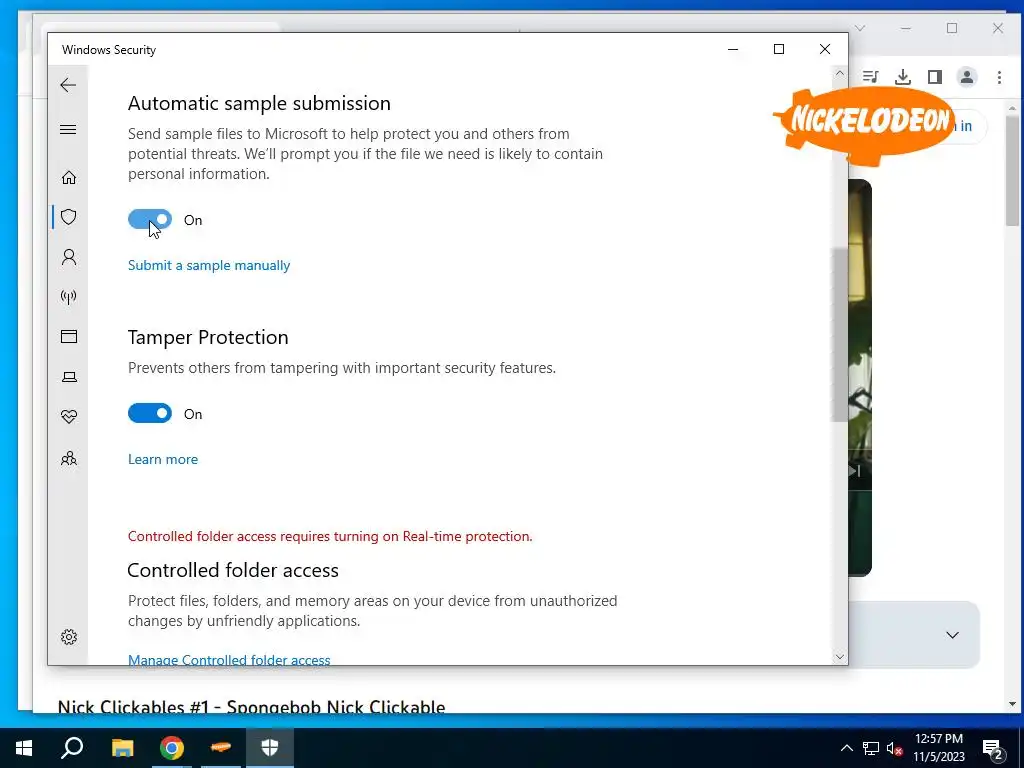Open Nickelodeon app on taskbar
Screen dimensions: 1024x768
click(x=221, y=748)
